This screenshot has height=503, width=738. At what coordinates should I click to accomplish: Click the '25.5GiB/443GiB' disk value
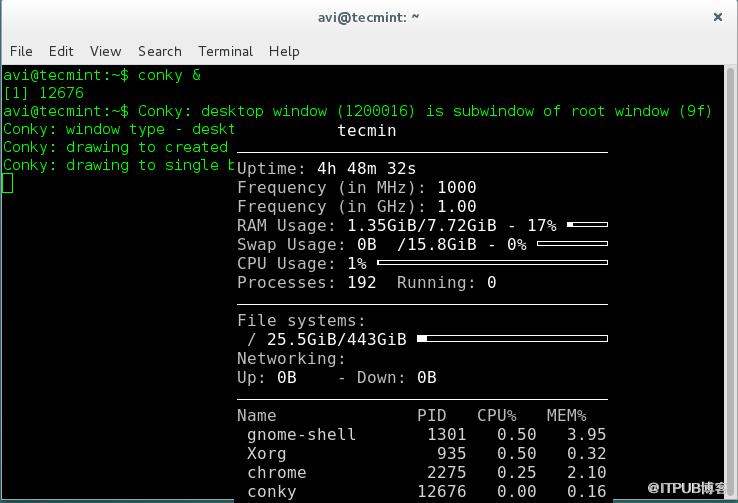click(x=337, y=339)
